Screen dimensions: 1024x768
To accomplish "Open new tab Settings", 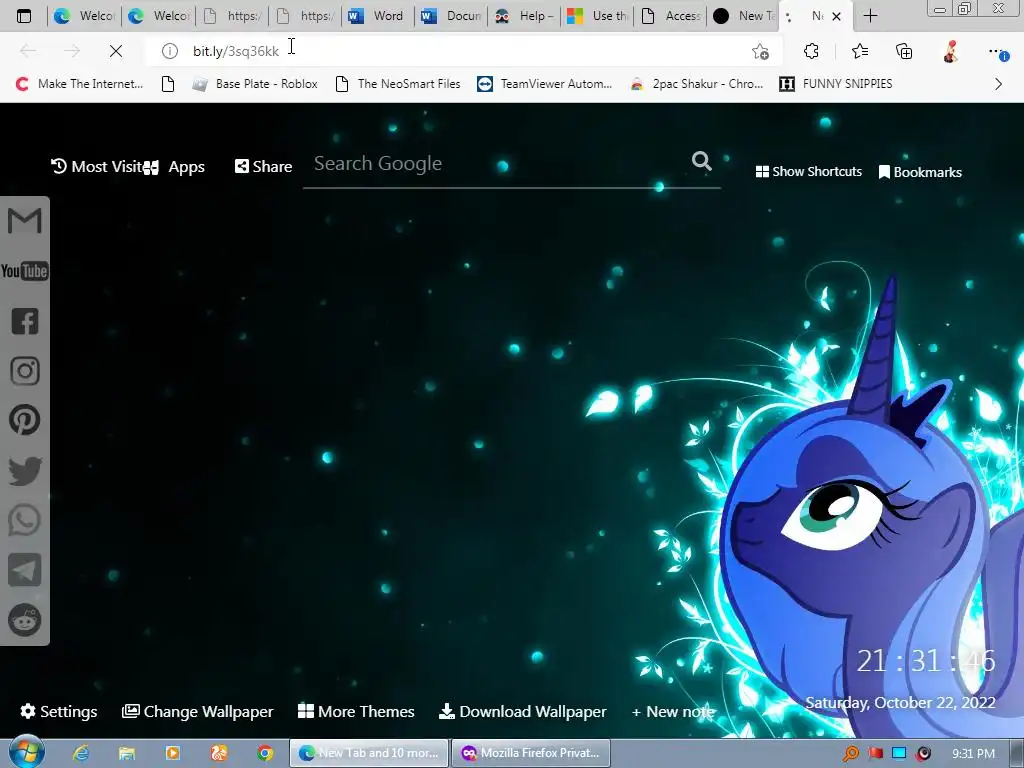I will pos(59,711).
